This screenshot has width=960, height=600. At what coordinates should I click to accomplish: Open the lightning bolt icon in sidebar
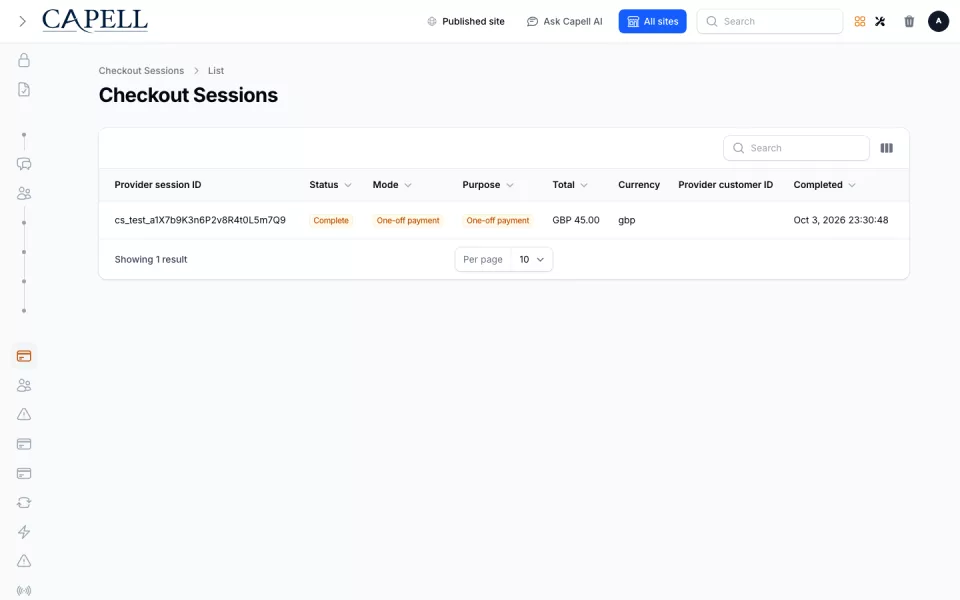(x=24, y=532)
